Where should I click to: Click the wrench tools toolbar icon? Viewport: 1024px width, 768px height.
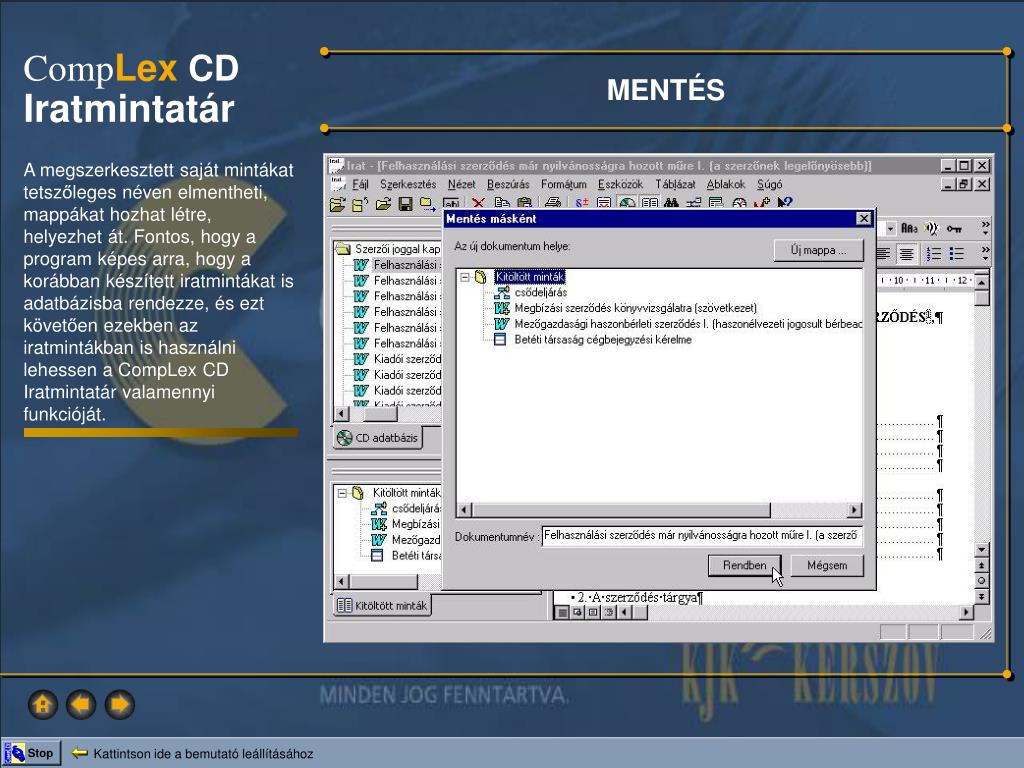click(761, 204)
